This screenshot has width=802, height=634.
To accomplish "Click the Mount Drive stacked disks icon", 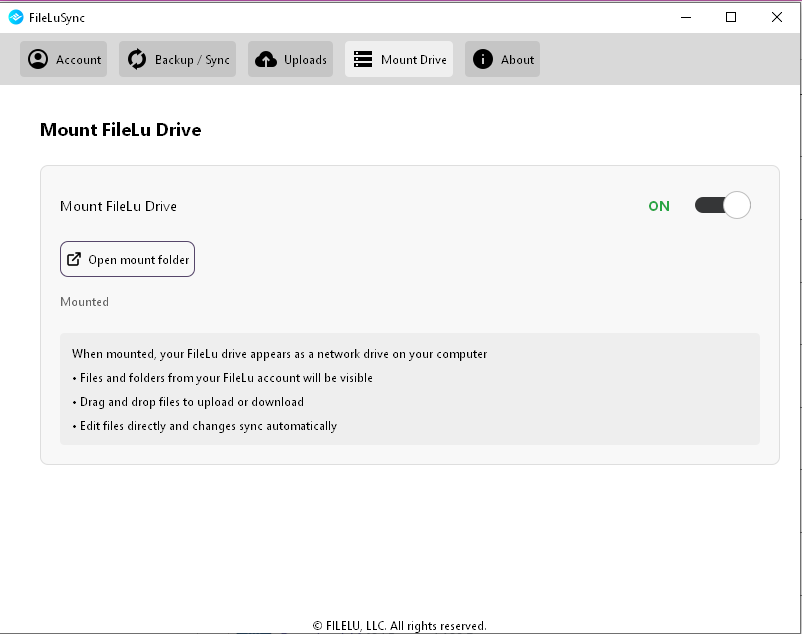I will (x=363, y=59).
